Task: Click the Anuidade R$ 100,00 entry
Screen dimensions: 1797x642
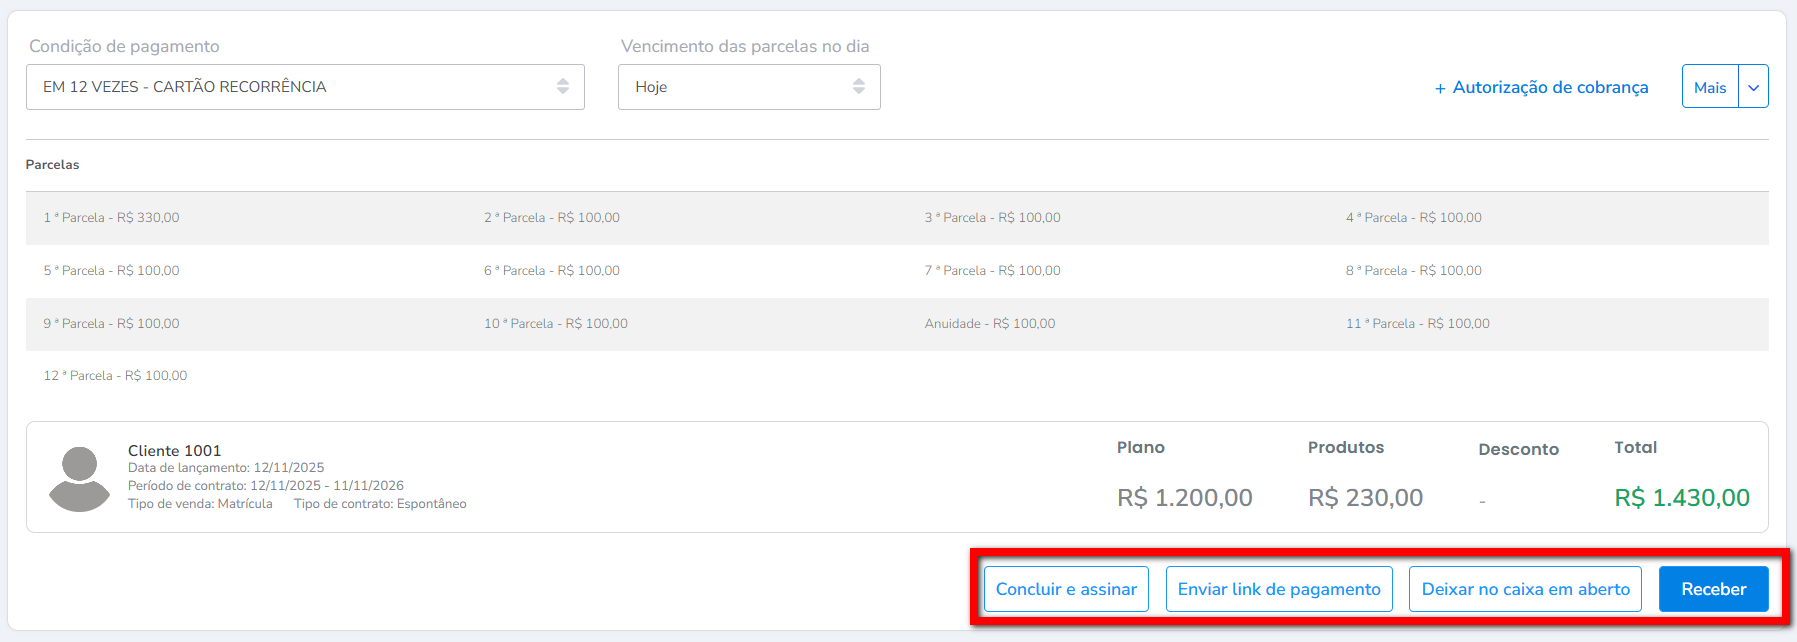Action: 990,324
